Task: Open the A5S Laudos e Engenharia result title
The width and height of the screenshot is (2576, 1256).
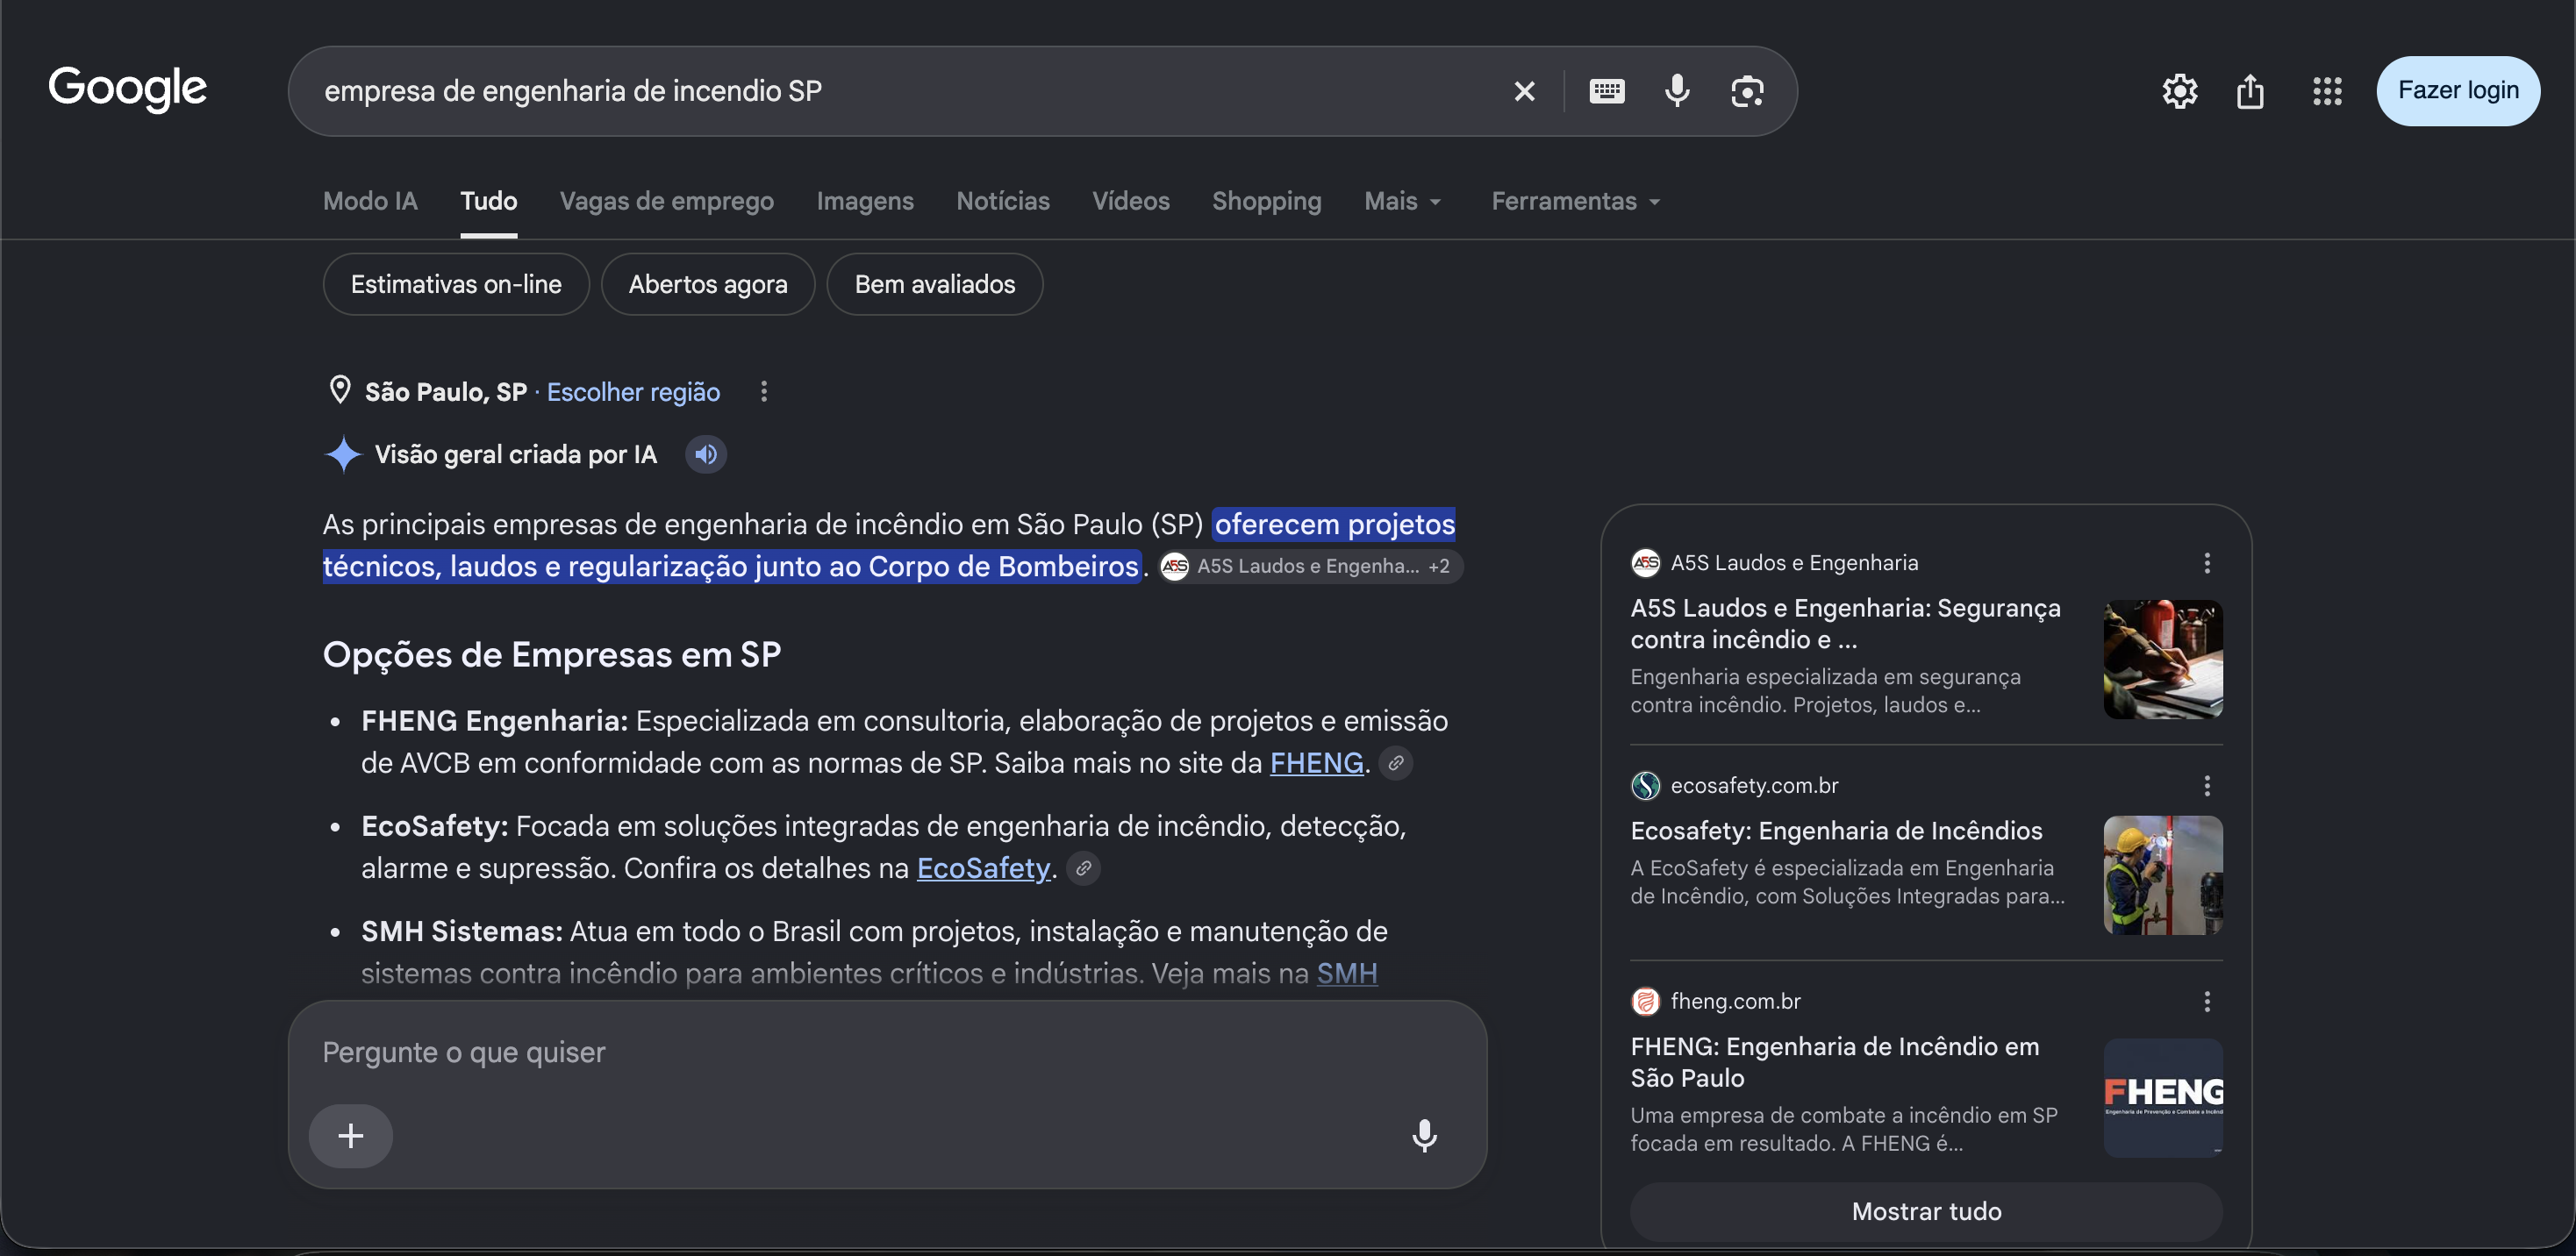Action: point(1845,623)
